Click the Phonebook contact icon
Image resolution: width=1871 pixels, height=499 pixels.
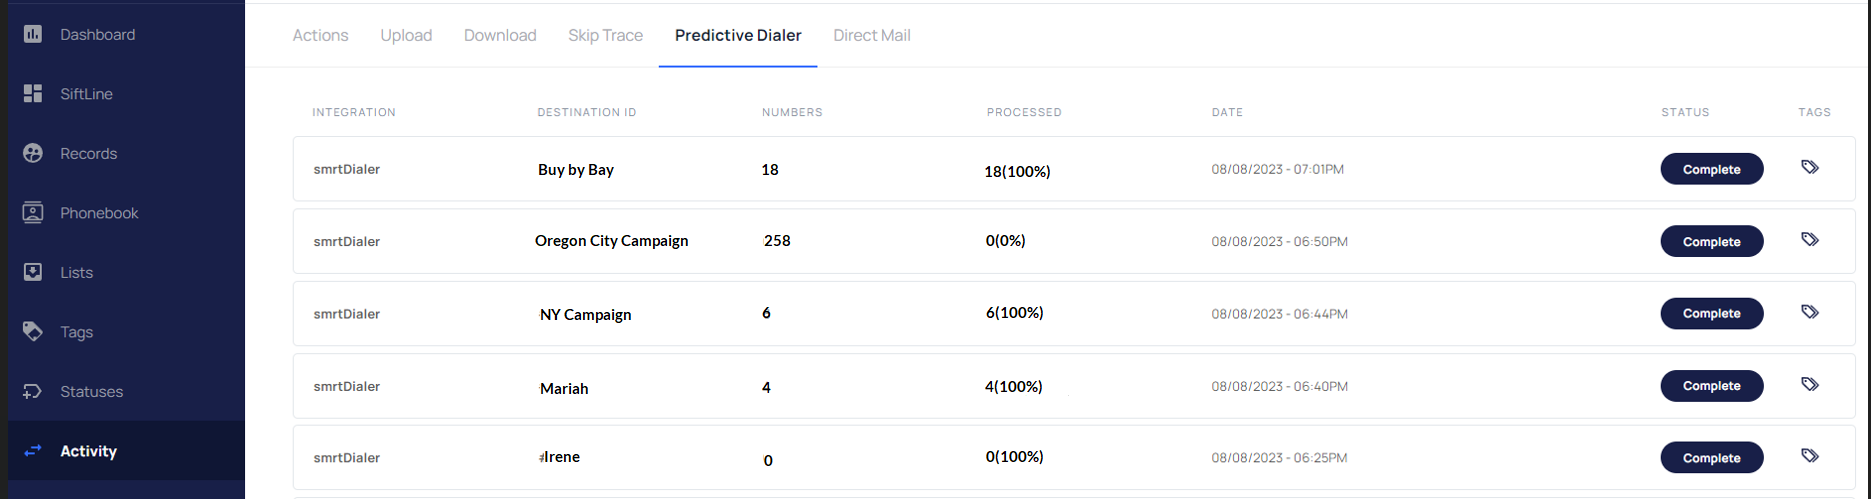click(33, 212)
